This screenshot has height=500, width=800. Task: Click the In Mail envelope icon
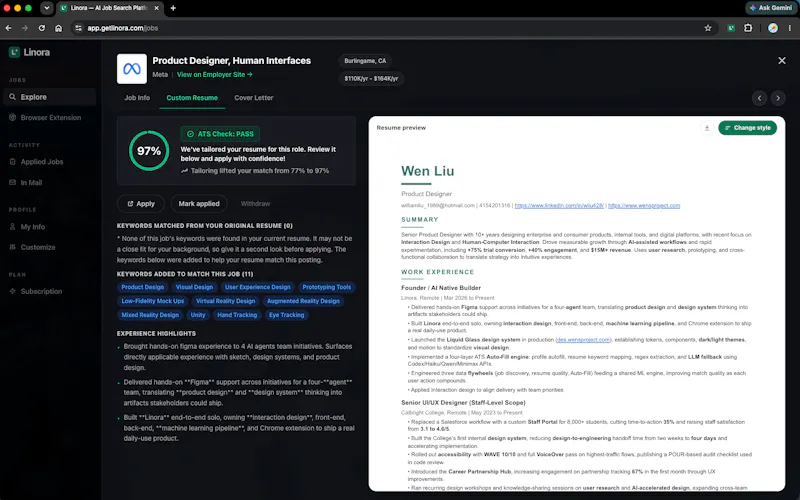pyautogui.click(x=12, y=182)
